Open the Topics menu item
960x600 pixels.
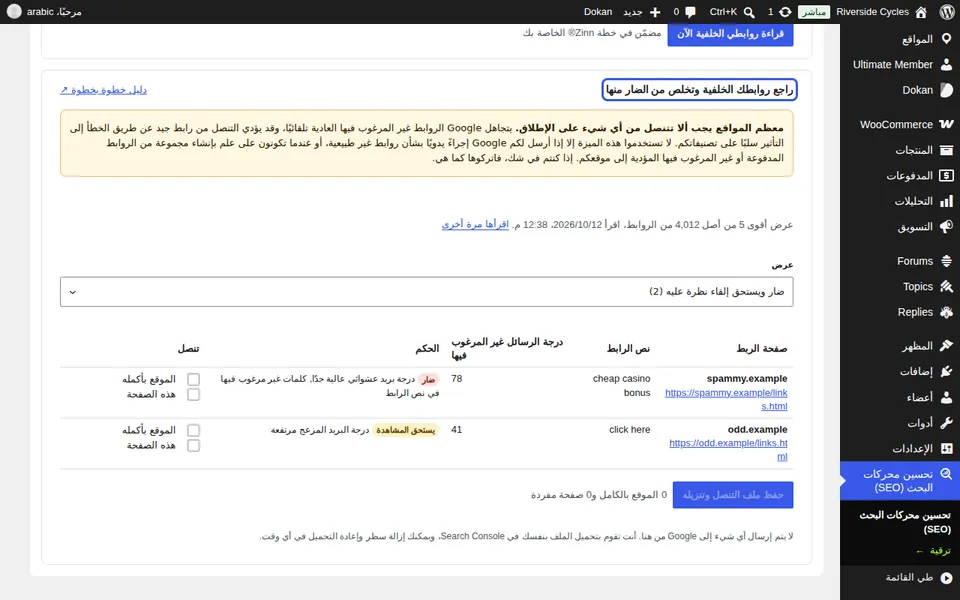click(900, 287)
